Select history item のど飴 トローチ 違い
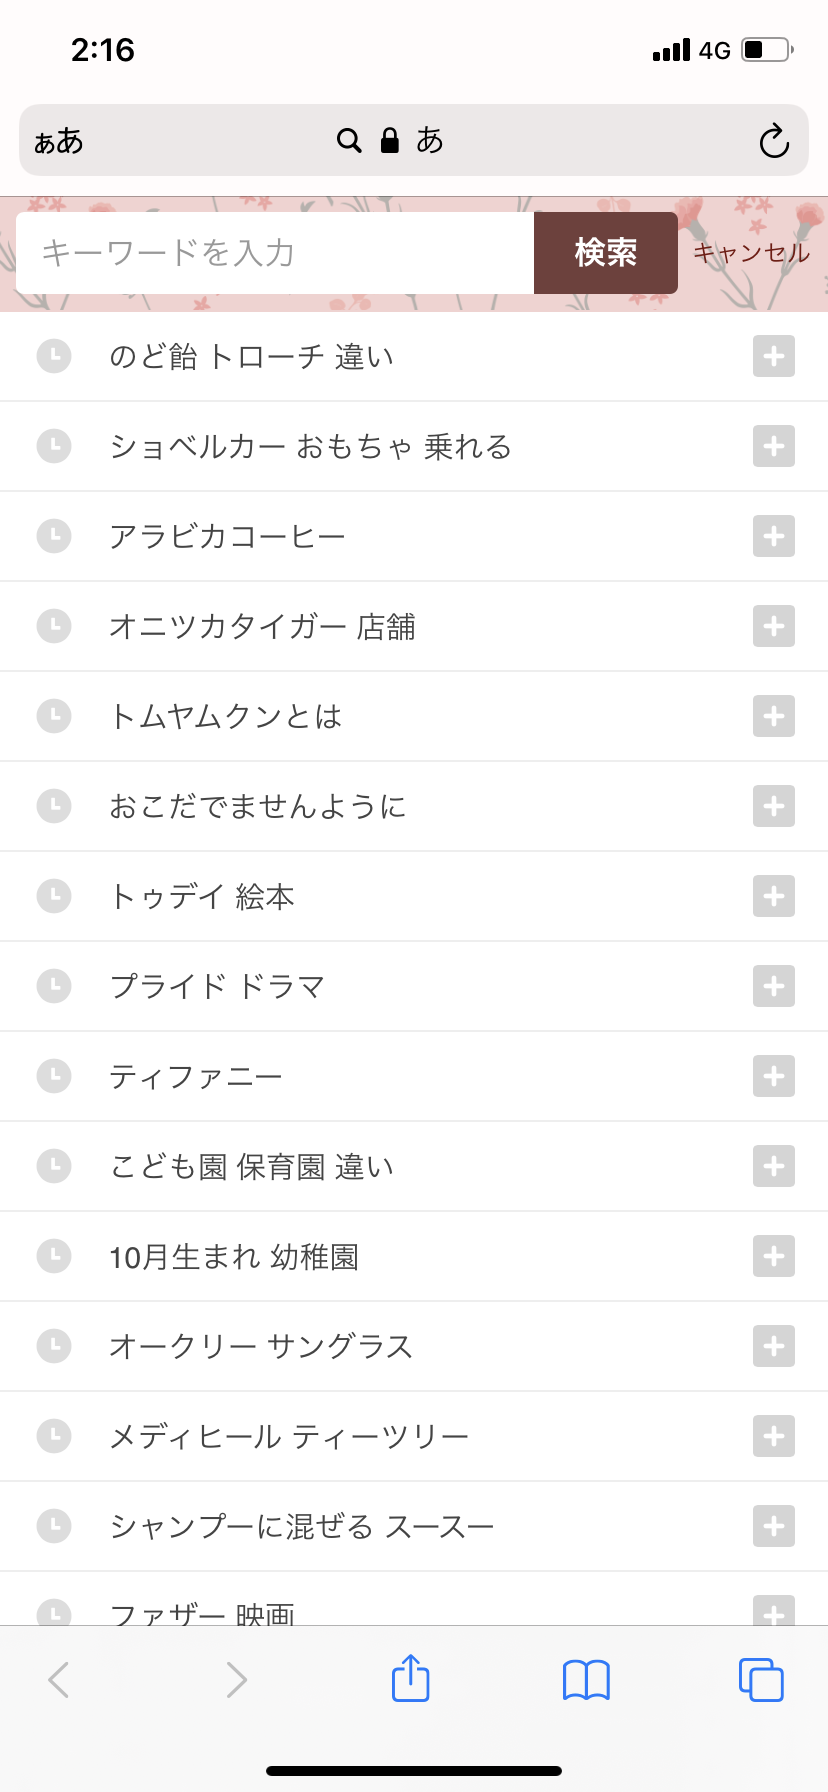Screen dimensions: 828x1792 coord(251,356)
